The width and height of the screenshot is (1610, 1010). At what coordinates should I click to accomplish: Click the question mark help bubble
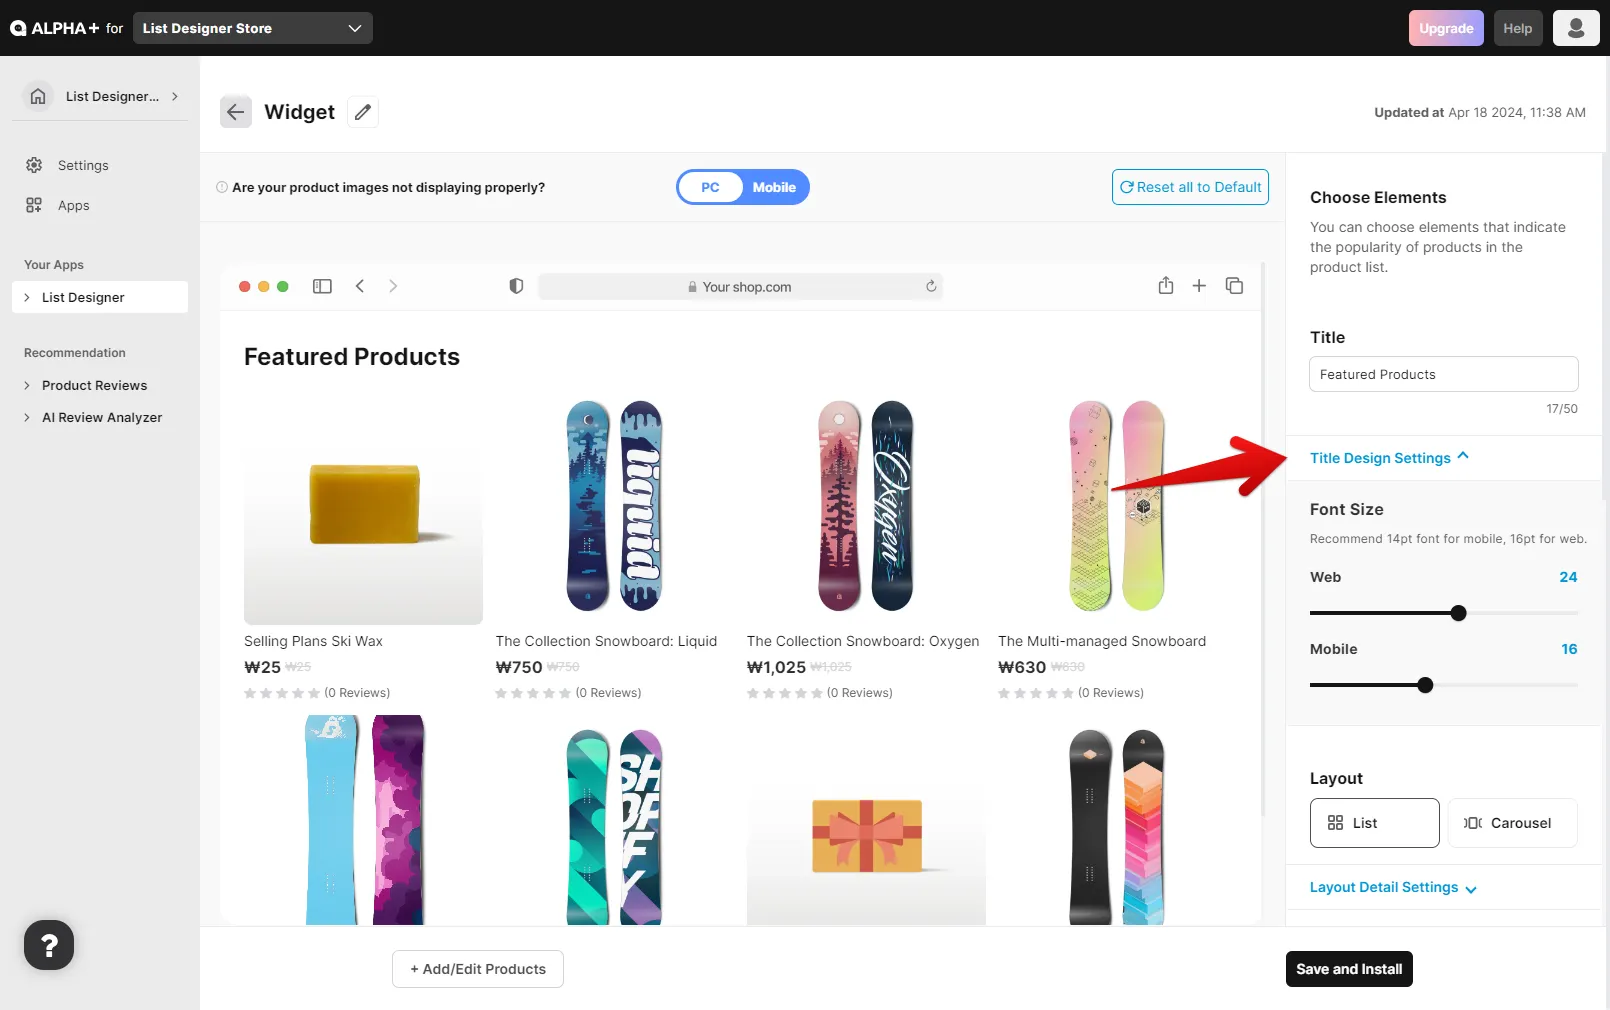(49, 945)
